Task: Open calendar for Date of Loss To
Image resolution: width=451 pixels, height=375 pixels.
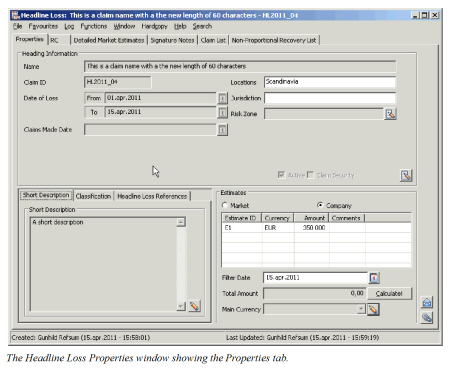Action: [x=222, y=112]
